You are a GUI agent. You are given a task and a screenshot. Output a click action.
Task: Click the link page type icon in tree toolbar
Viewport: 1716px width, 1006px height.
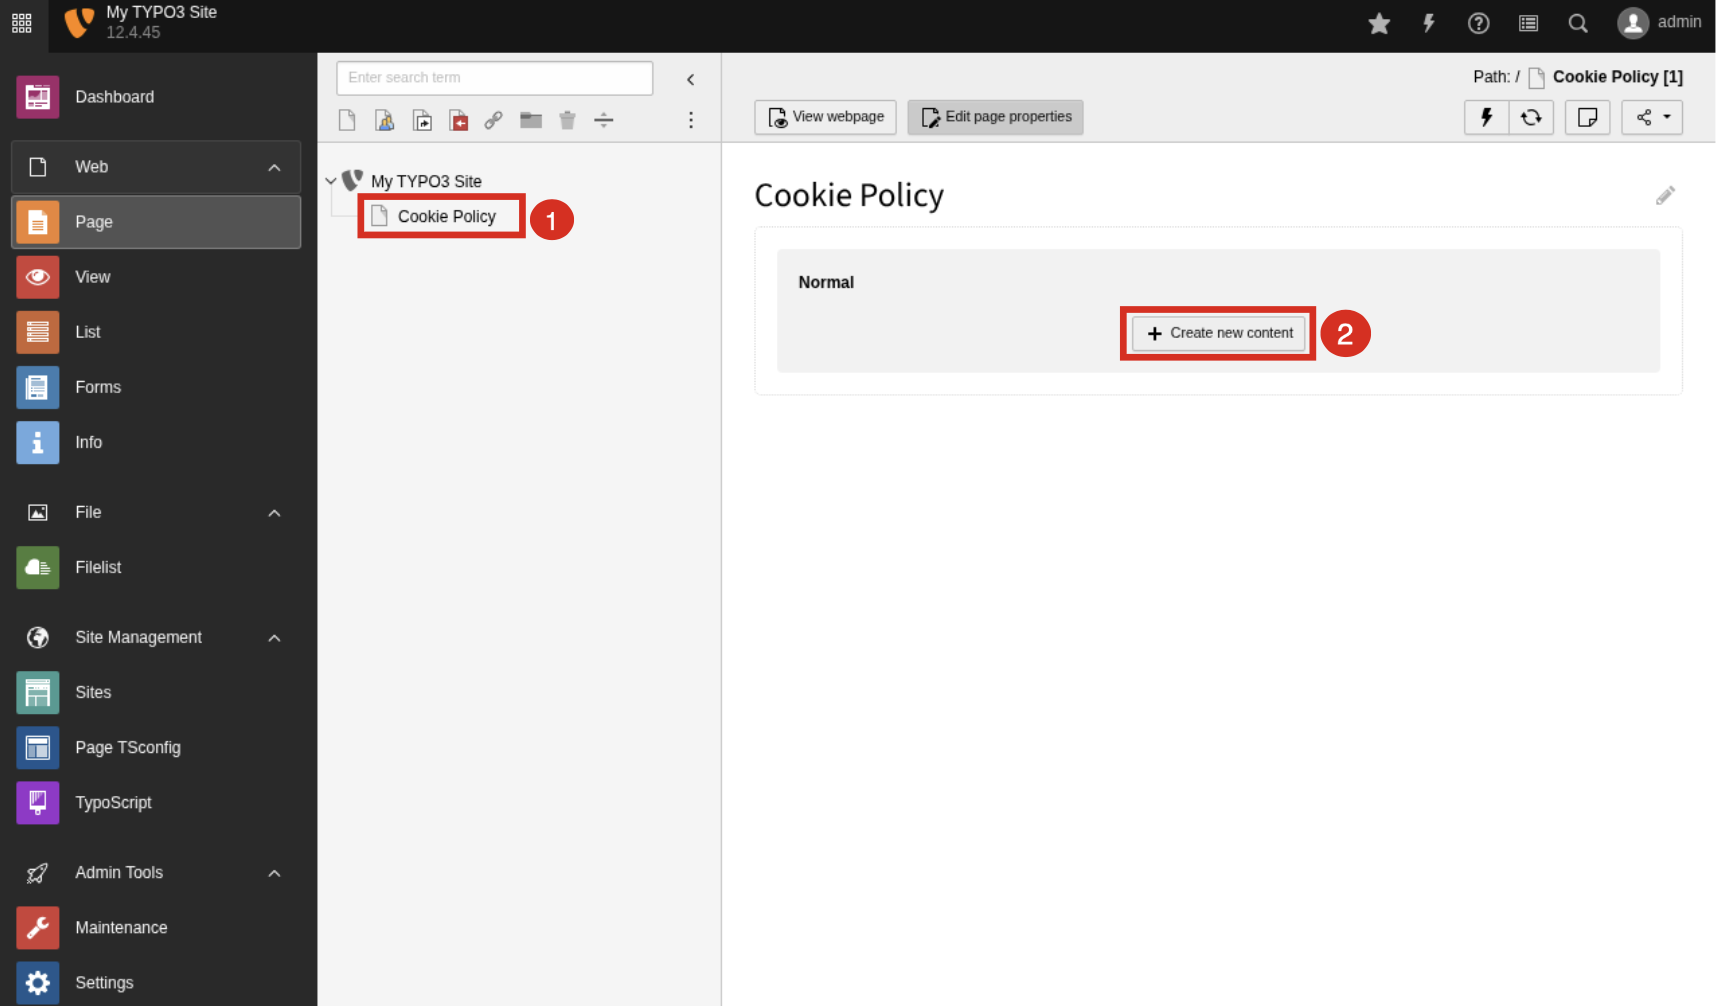[x=493, y=120]
